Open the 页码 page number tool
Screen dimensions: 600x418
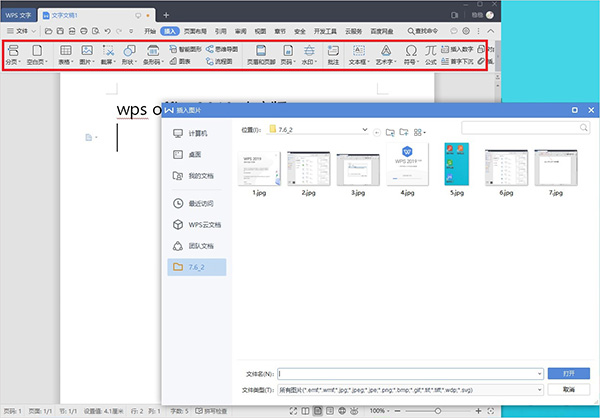coord(288,54)
